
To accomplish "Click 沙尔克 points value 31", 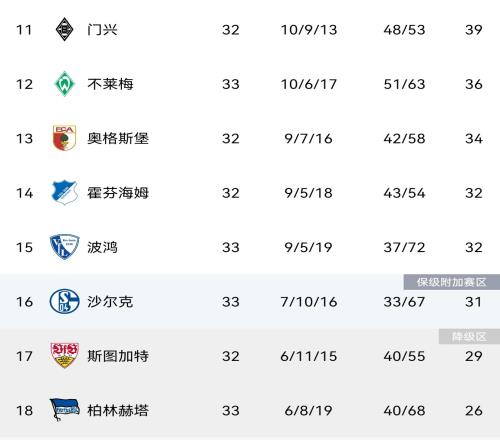I will 474,302.
